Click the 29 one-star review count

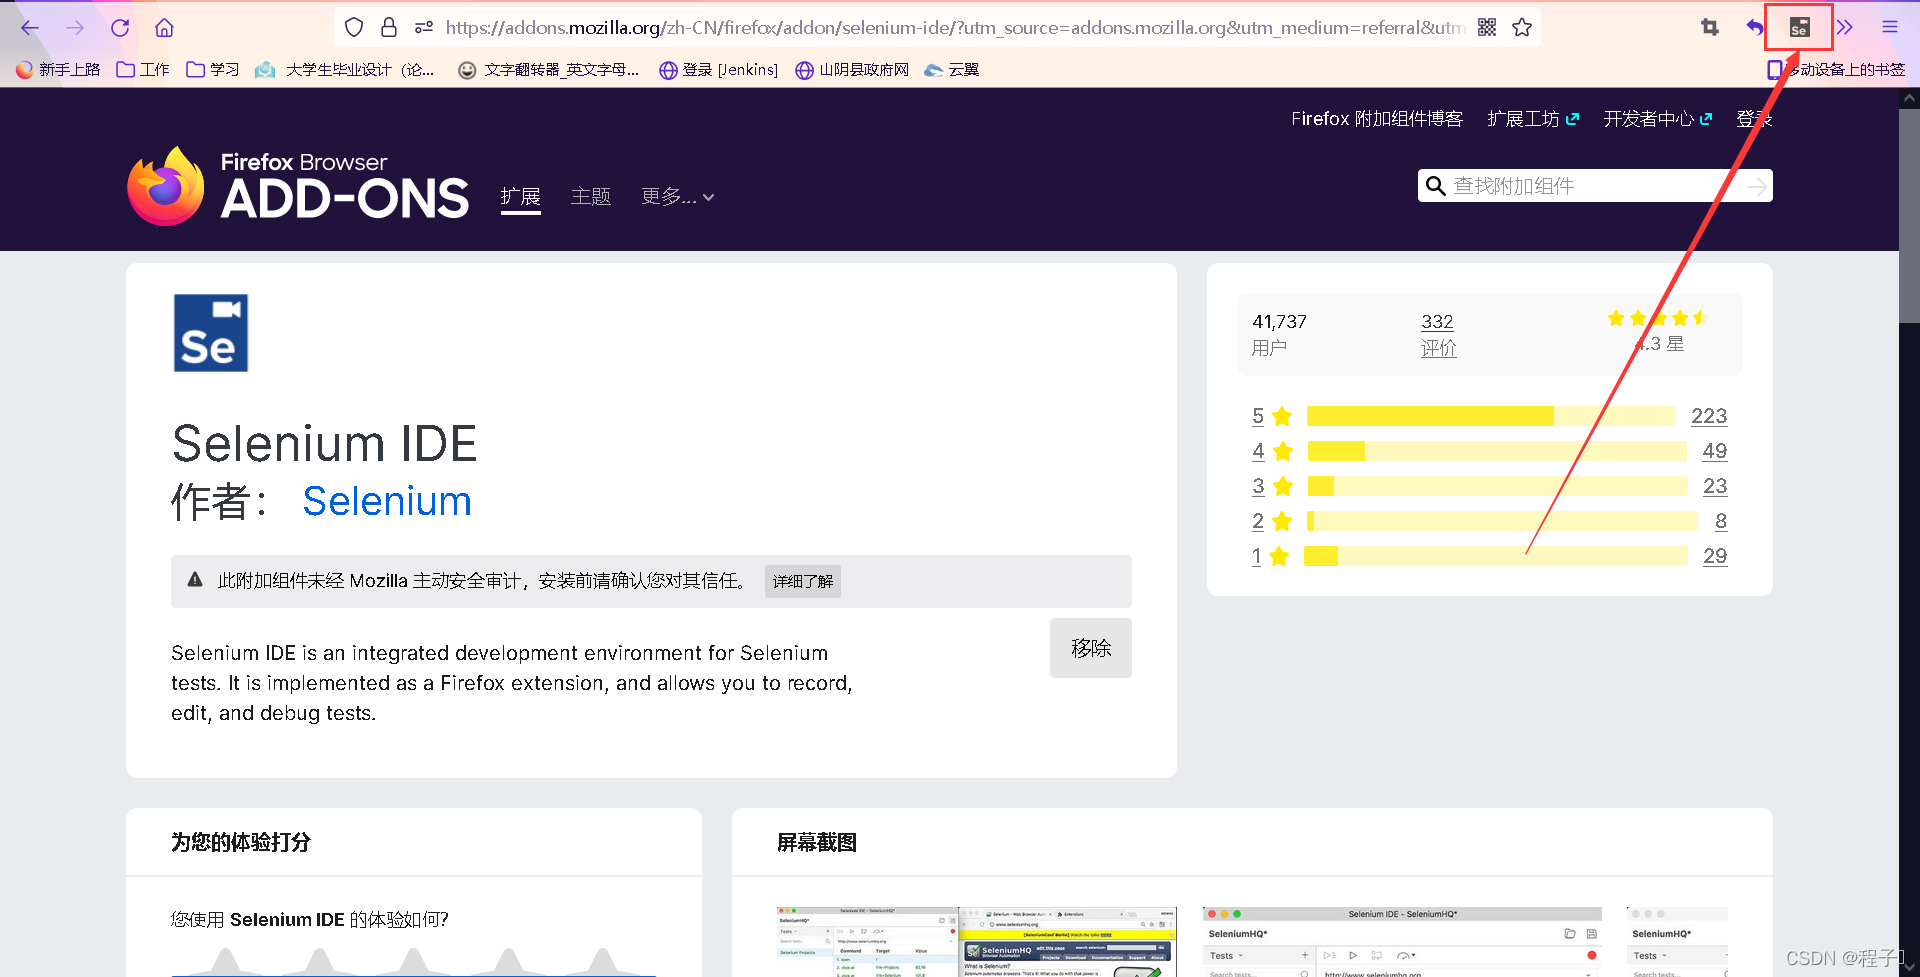pos(1715,556)
